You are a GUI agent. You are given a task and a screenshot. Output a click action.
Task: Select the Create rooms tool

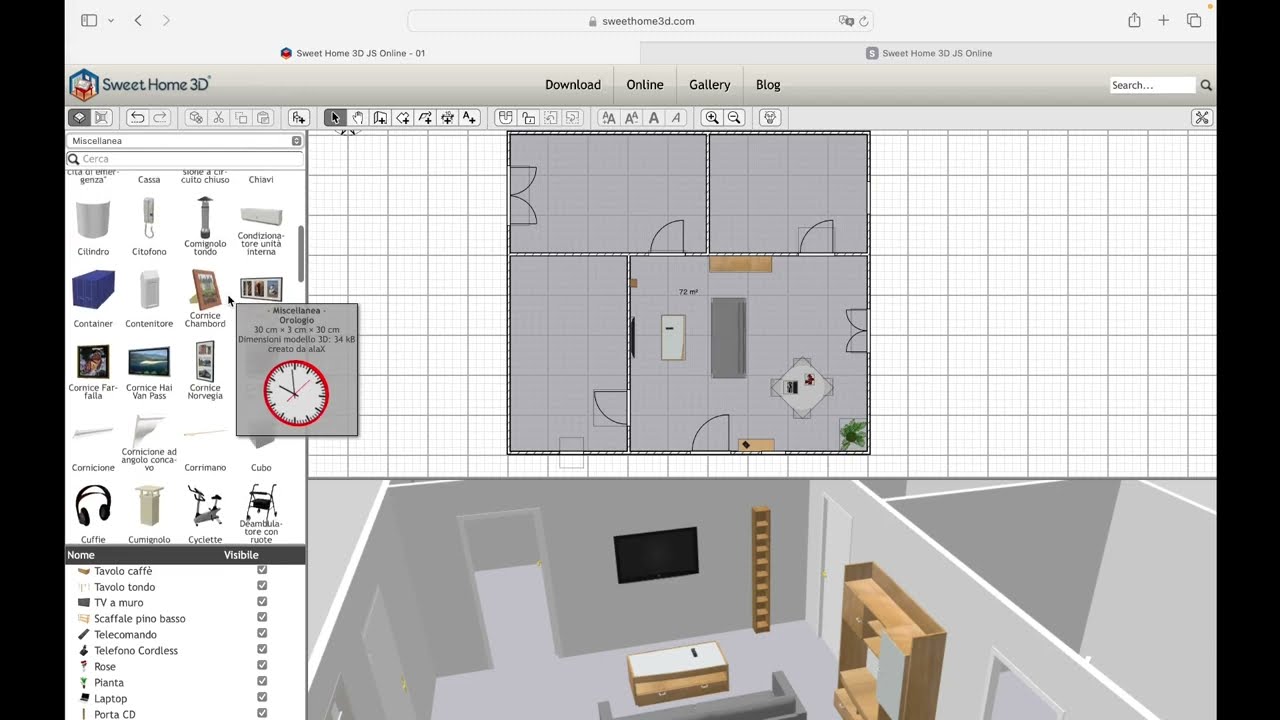click(x=402, y=118)
